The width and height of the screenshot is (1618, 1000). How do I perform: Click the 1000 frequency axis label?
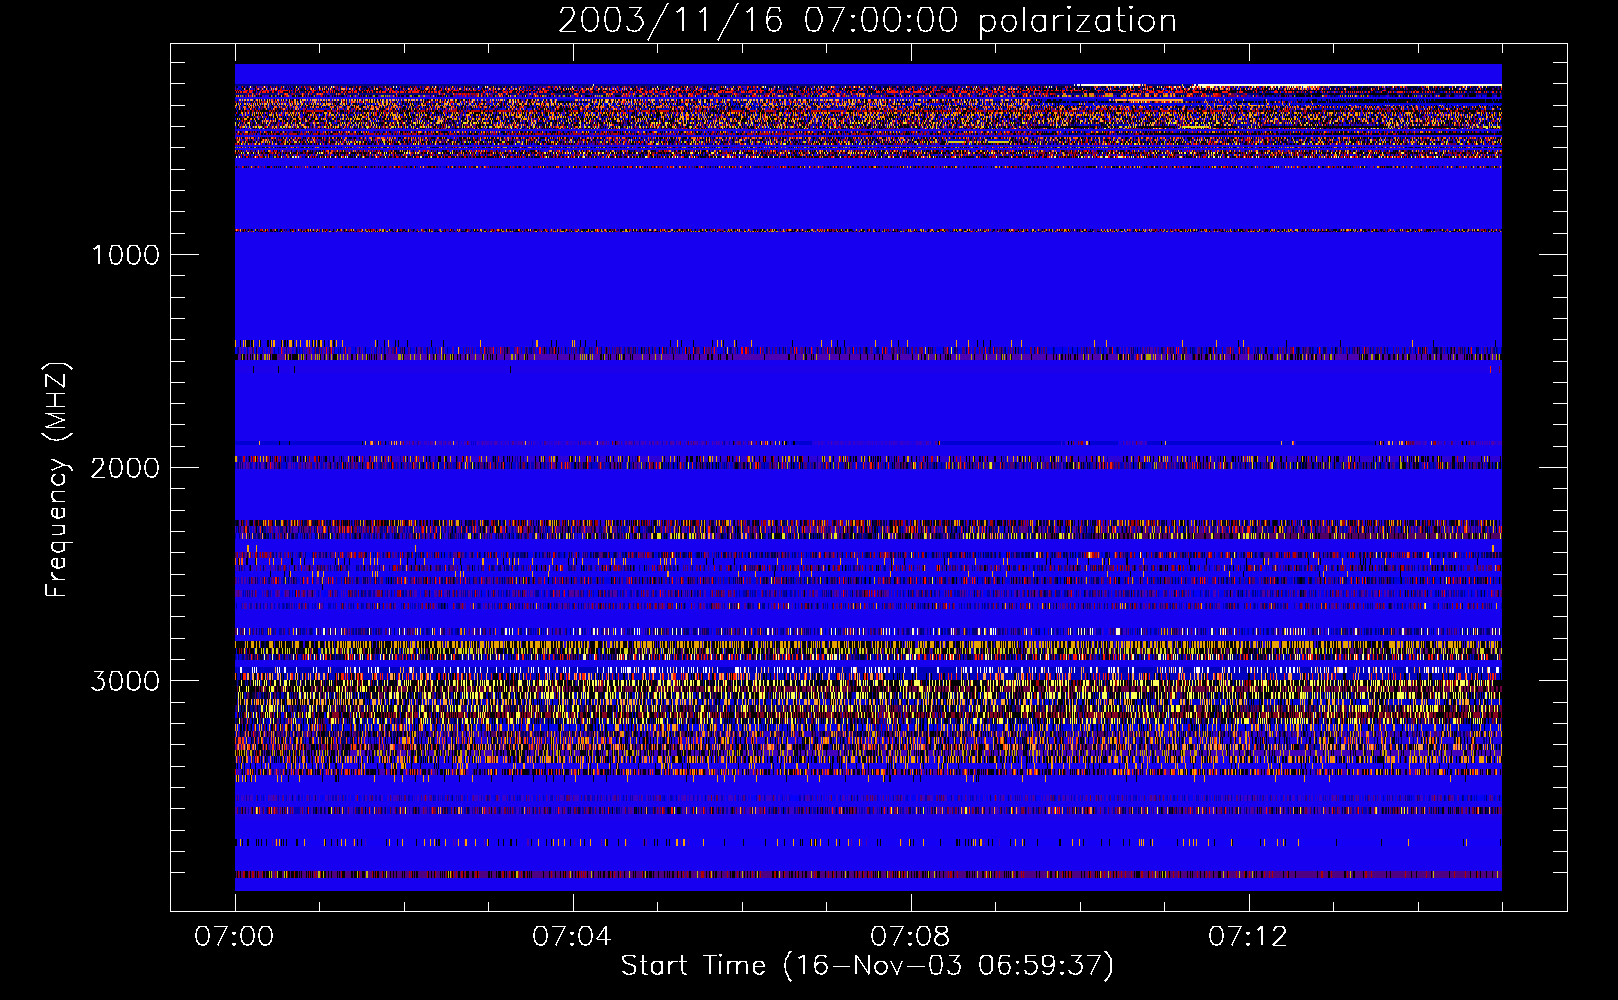[125, 255]
